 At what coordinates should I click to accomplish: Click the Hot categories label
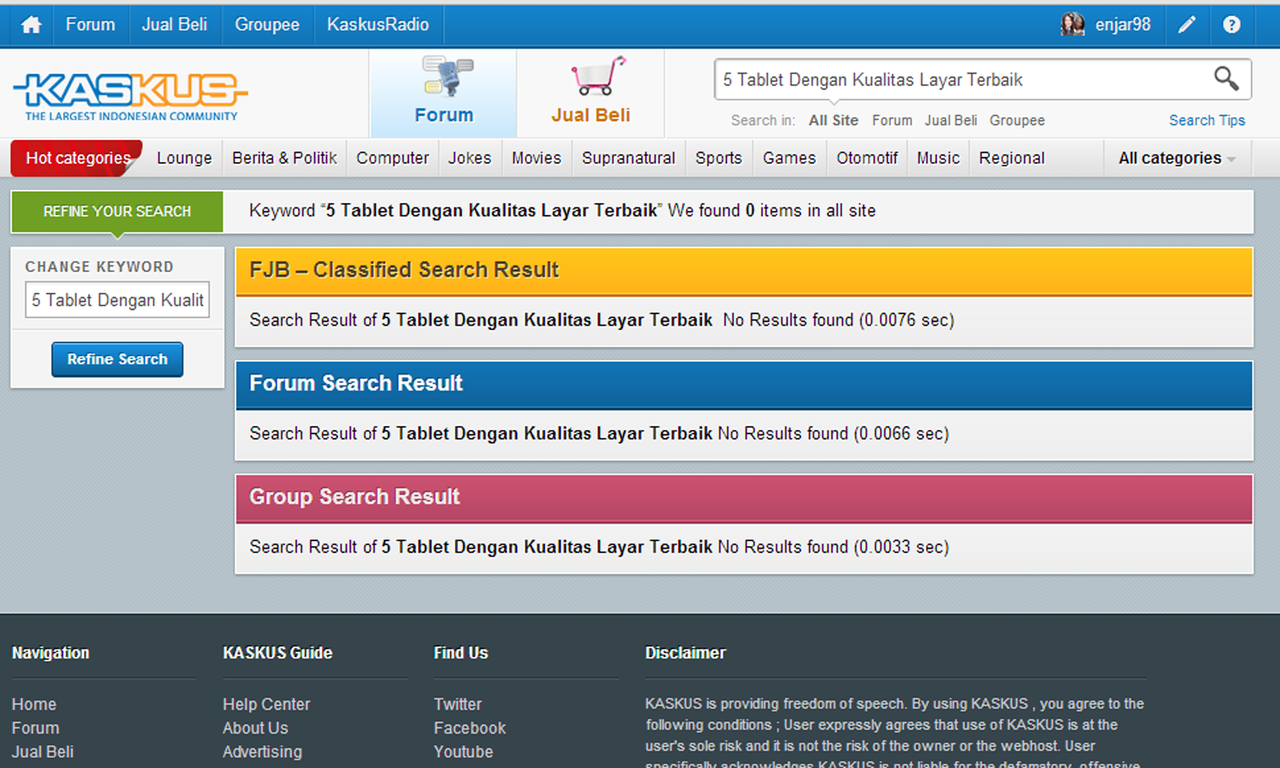[78, 158]
